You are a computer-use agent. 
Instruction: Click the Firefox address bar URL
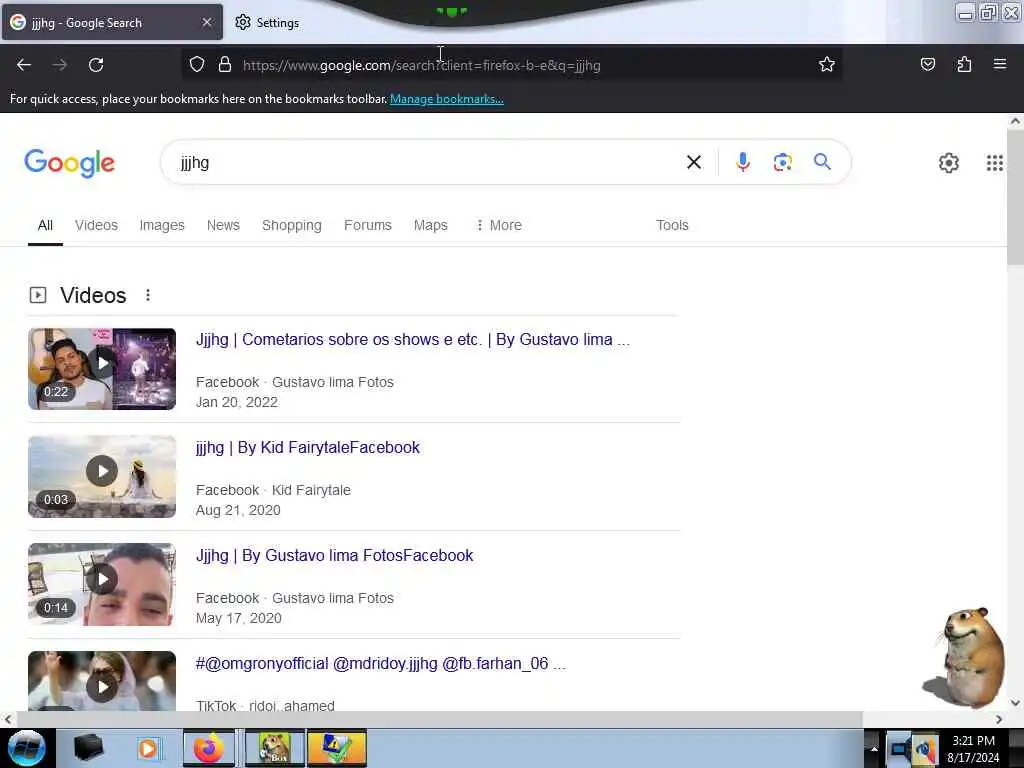pyautogui.click(x=421, y=65)
